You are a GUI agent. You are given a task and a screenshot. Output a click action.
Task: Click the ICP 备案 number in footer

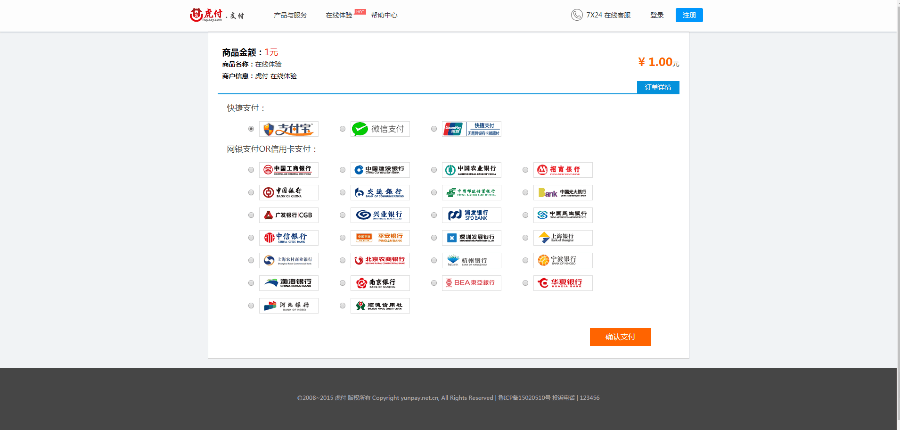point(524,398)
